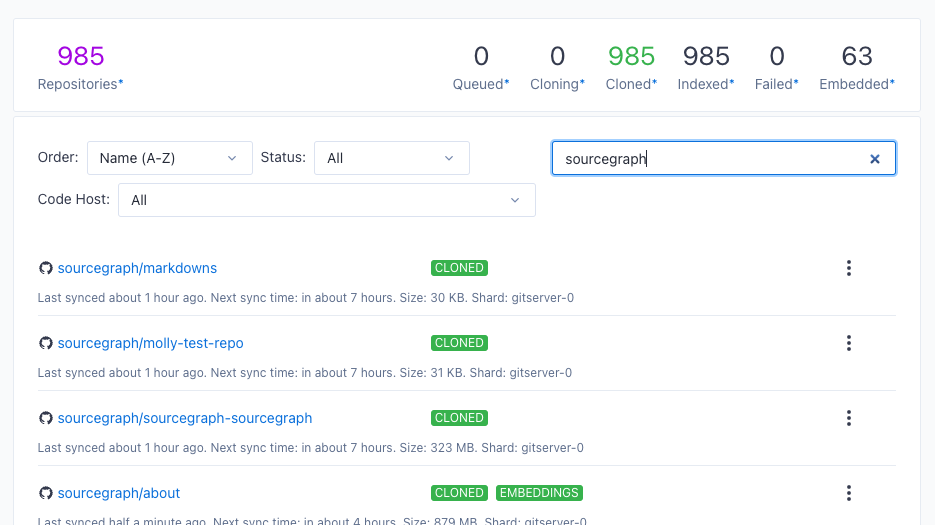Open the sourcegraph/sourcegraph-sourcegraph link
Image resolution: width=935 pixels, height=525 pixels.
185,418
